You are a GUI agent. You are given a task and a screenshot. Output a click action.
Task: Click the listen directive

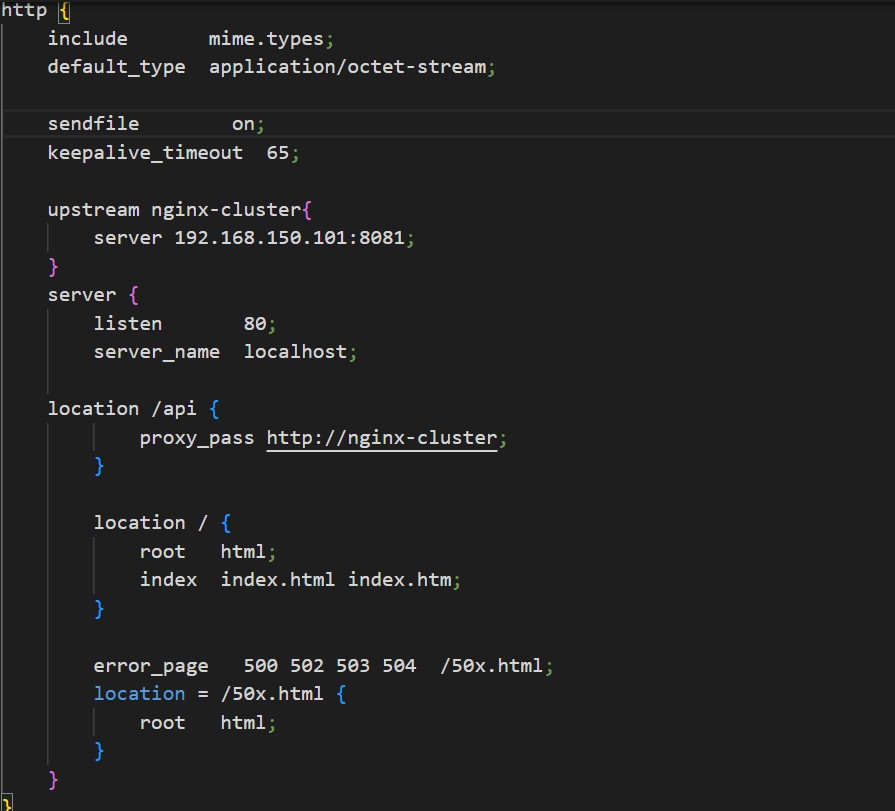(x=127, y=324)
